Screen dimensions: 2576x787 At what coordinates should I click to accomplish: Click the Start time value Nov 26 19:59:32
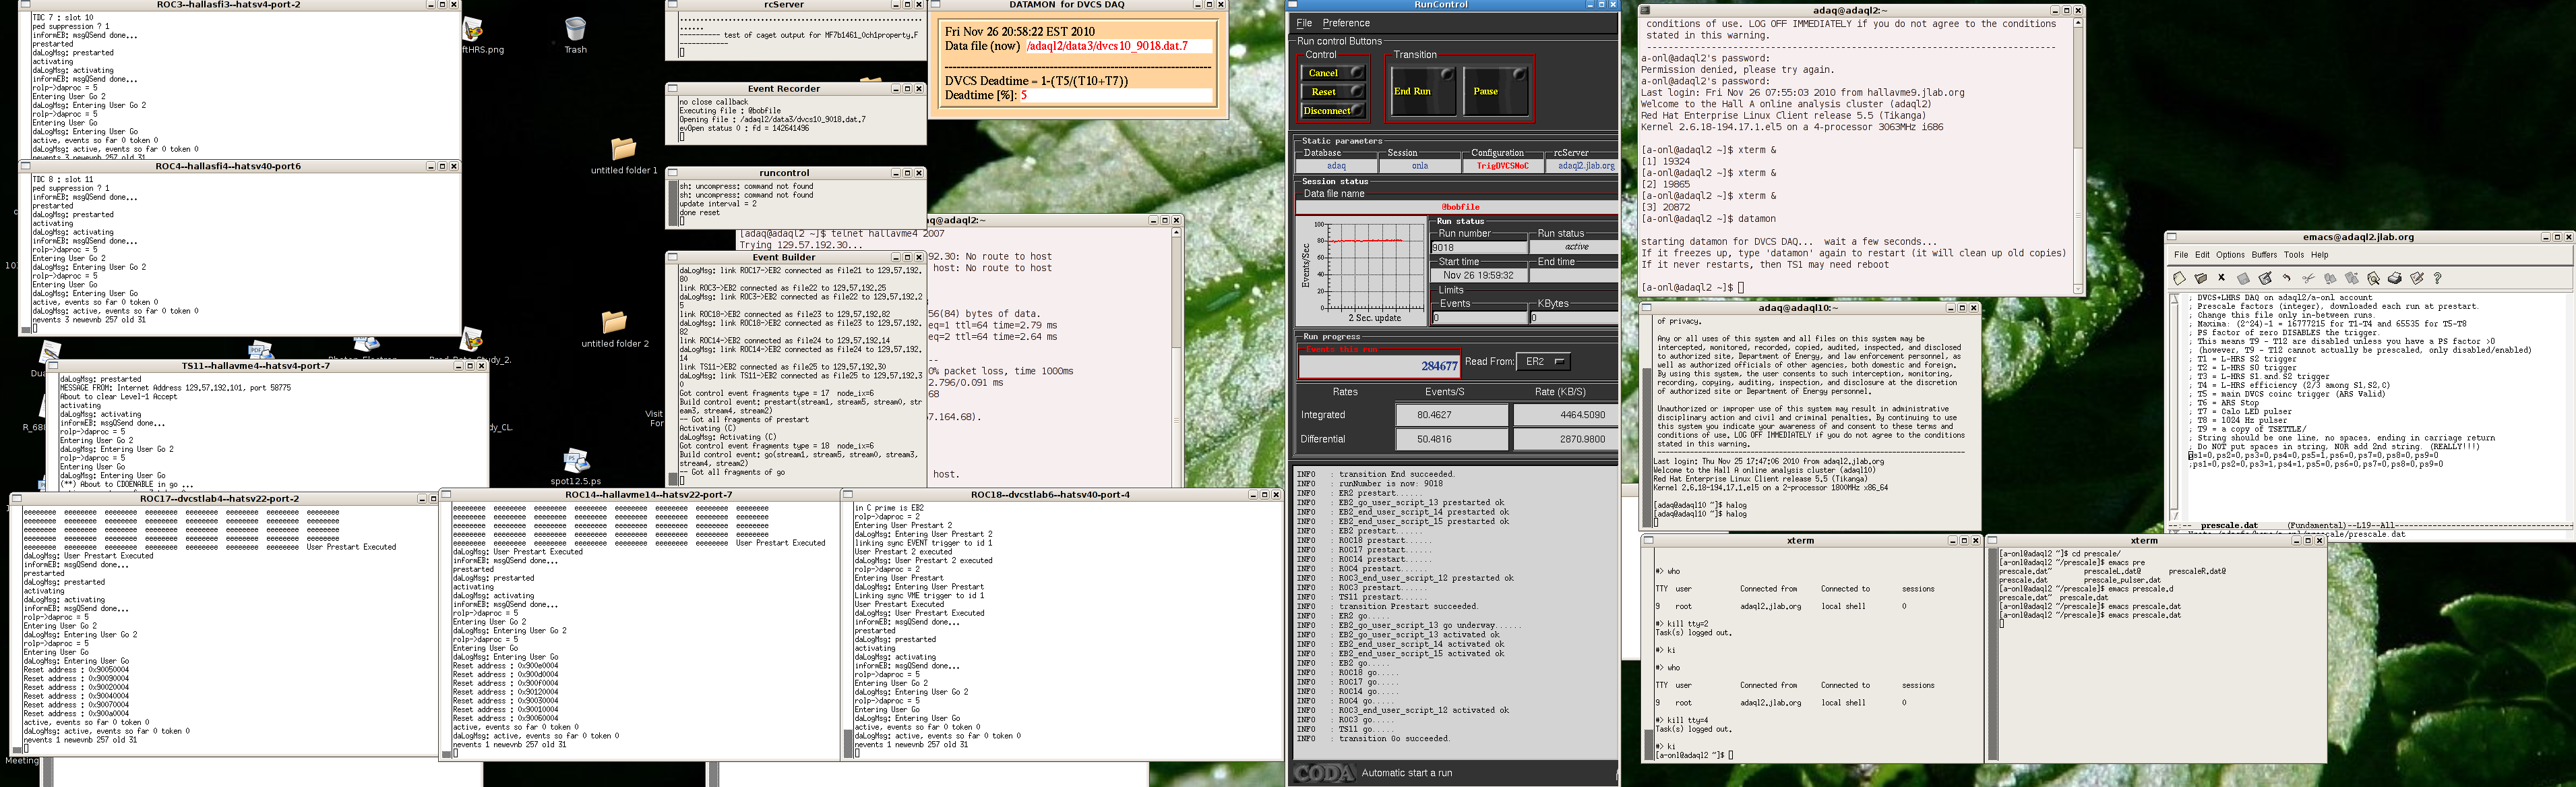[1478, 275]
